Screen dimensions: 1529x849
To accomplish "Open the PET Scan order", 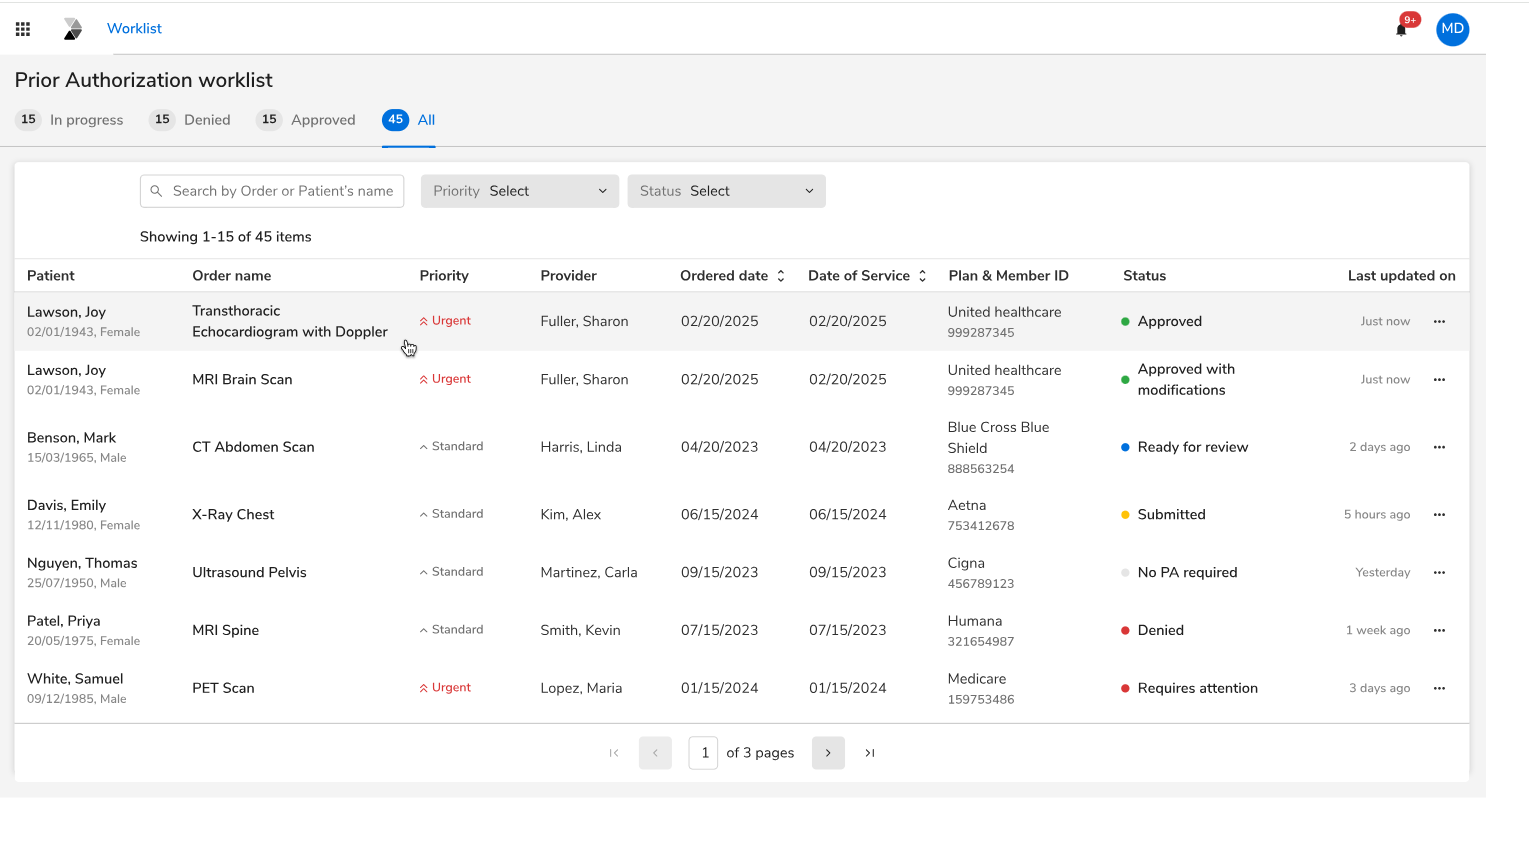I will (223, 688).
